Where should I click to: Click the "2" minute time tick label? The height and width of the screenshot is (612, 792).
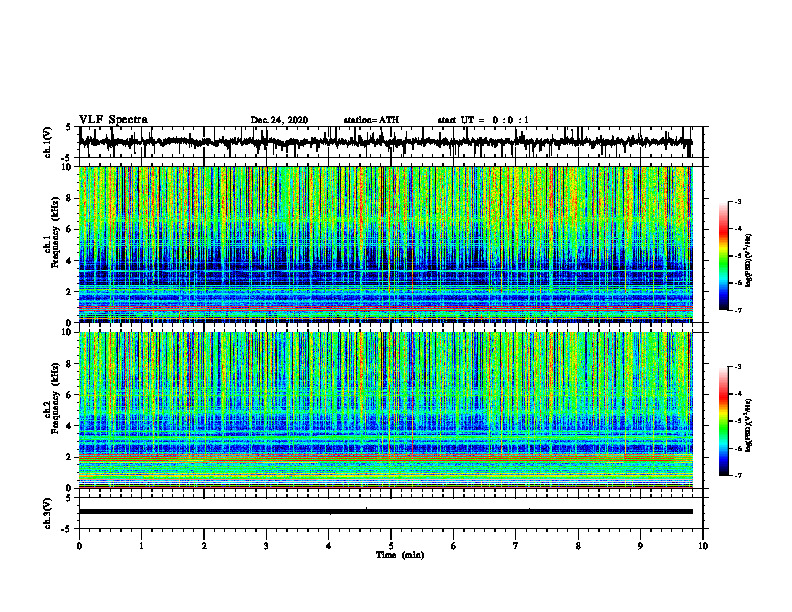[204, 546]
